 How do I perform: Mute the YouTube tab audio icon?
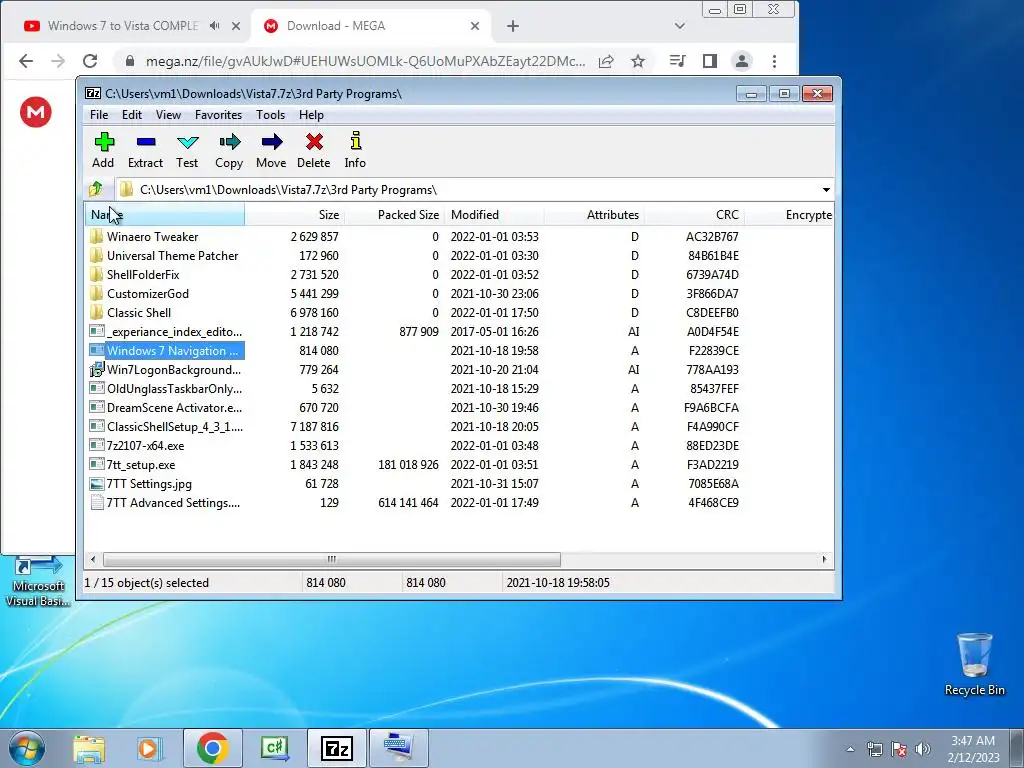[x=215, y=26]
